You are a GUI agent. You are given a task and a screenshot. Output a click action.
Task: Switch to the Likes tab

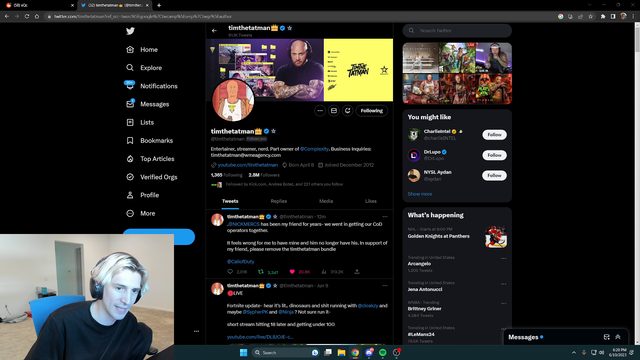371,201
